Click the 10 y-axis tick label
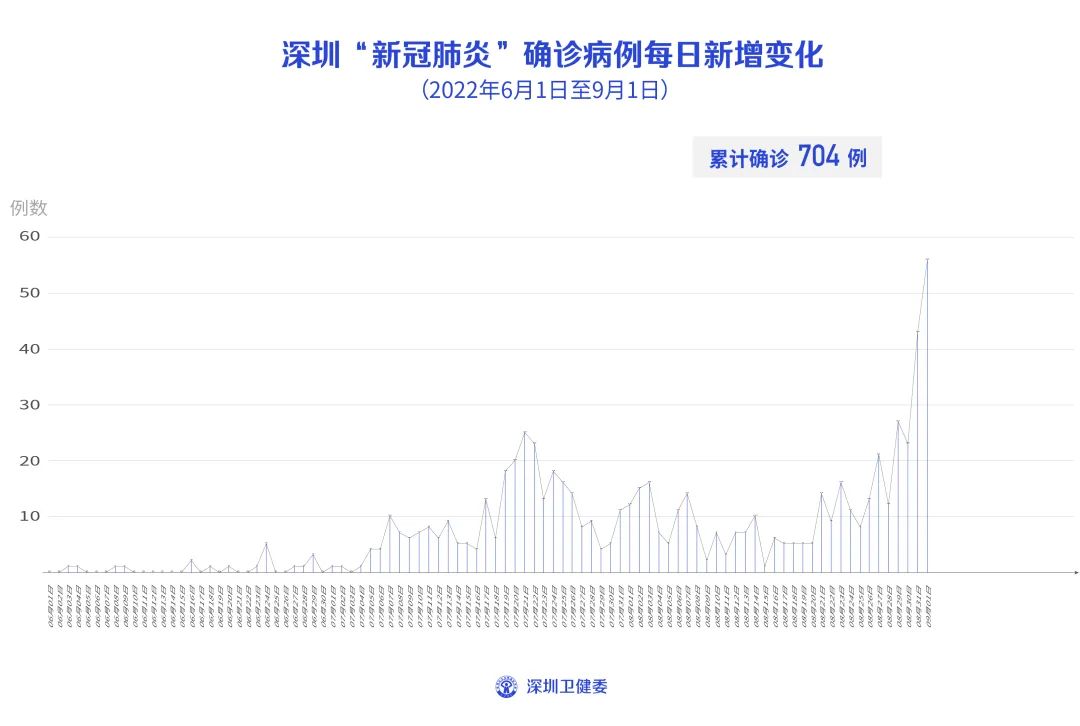The image size is (1080, 726). (x=28, y=517)
